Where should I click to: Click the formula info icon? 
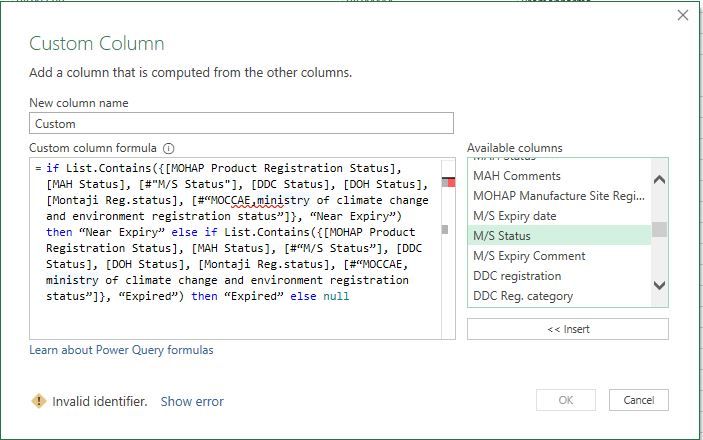pos(169,148)
